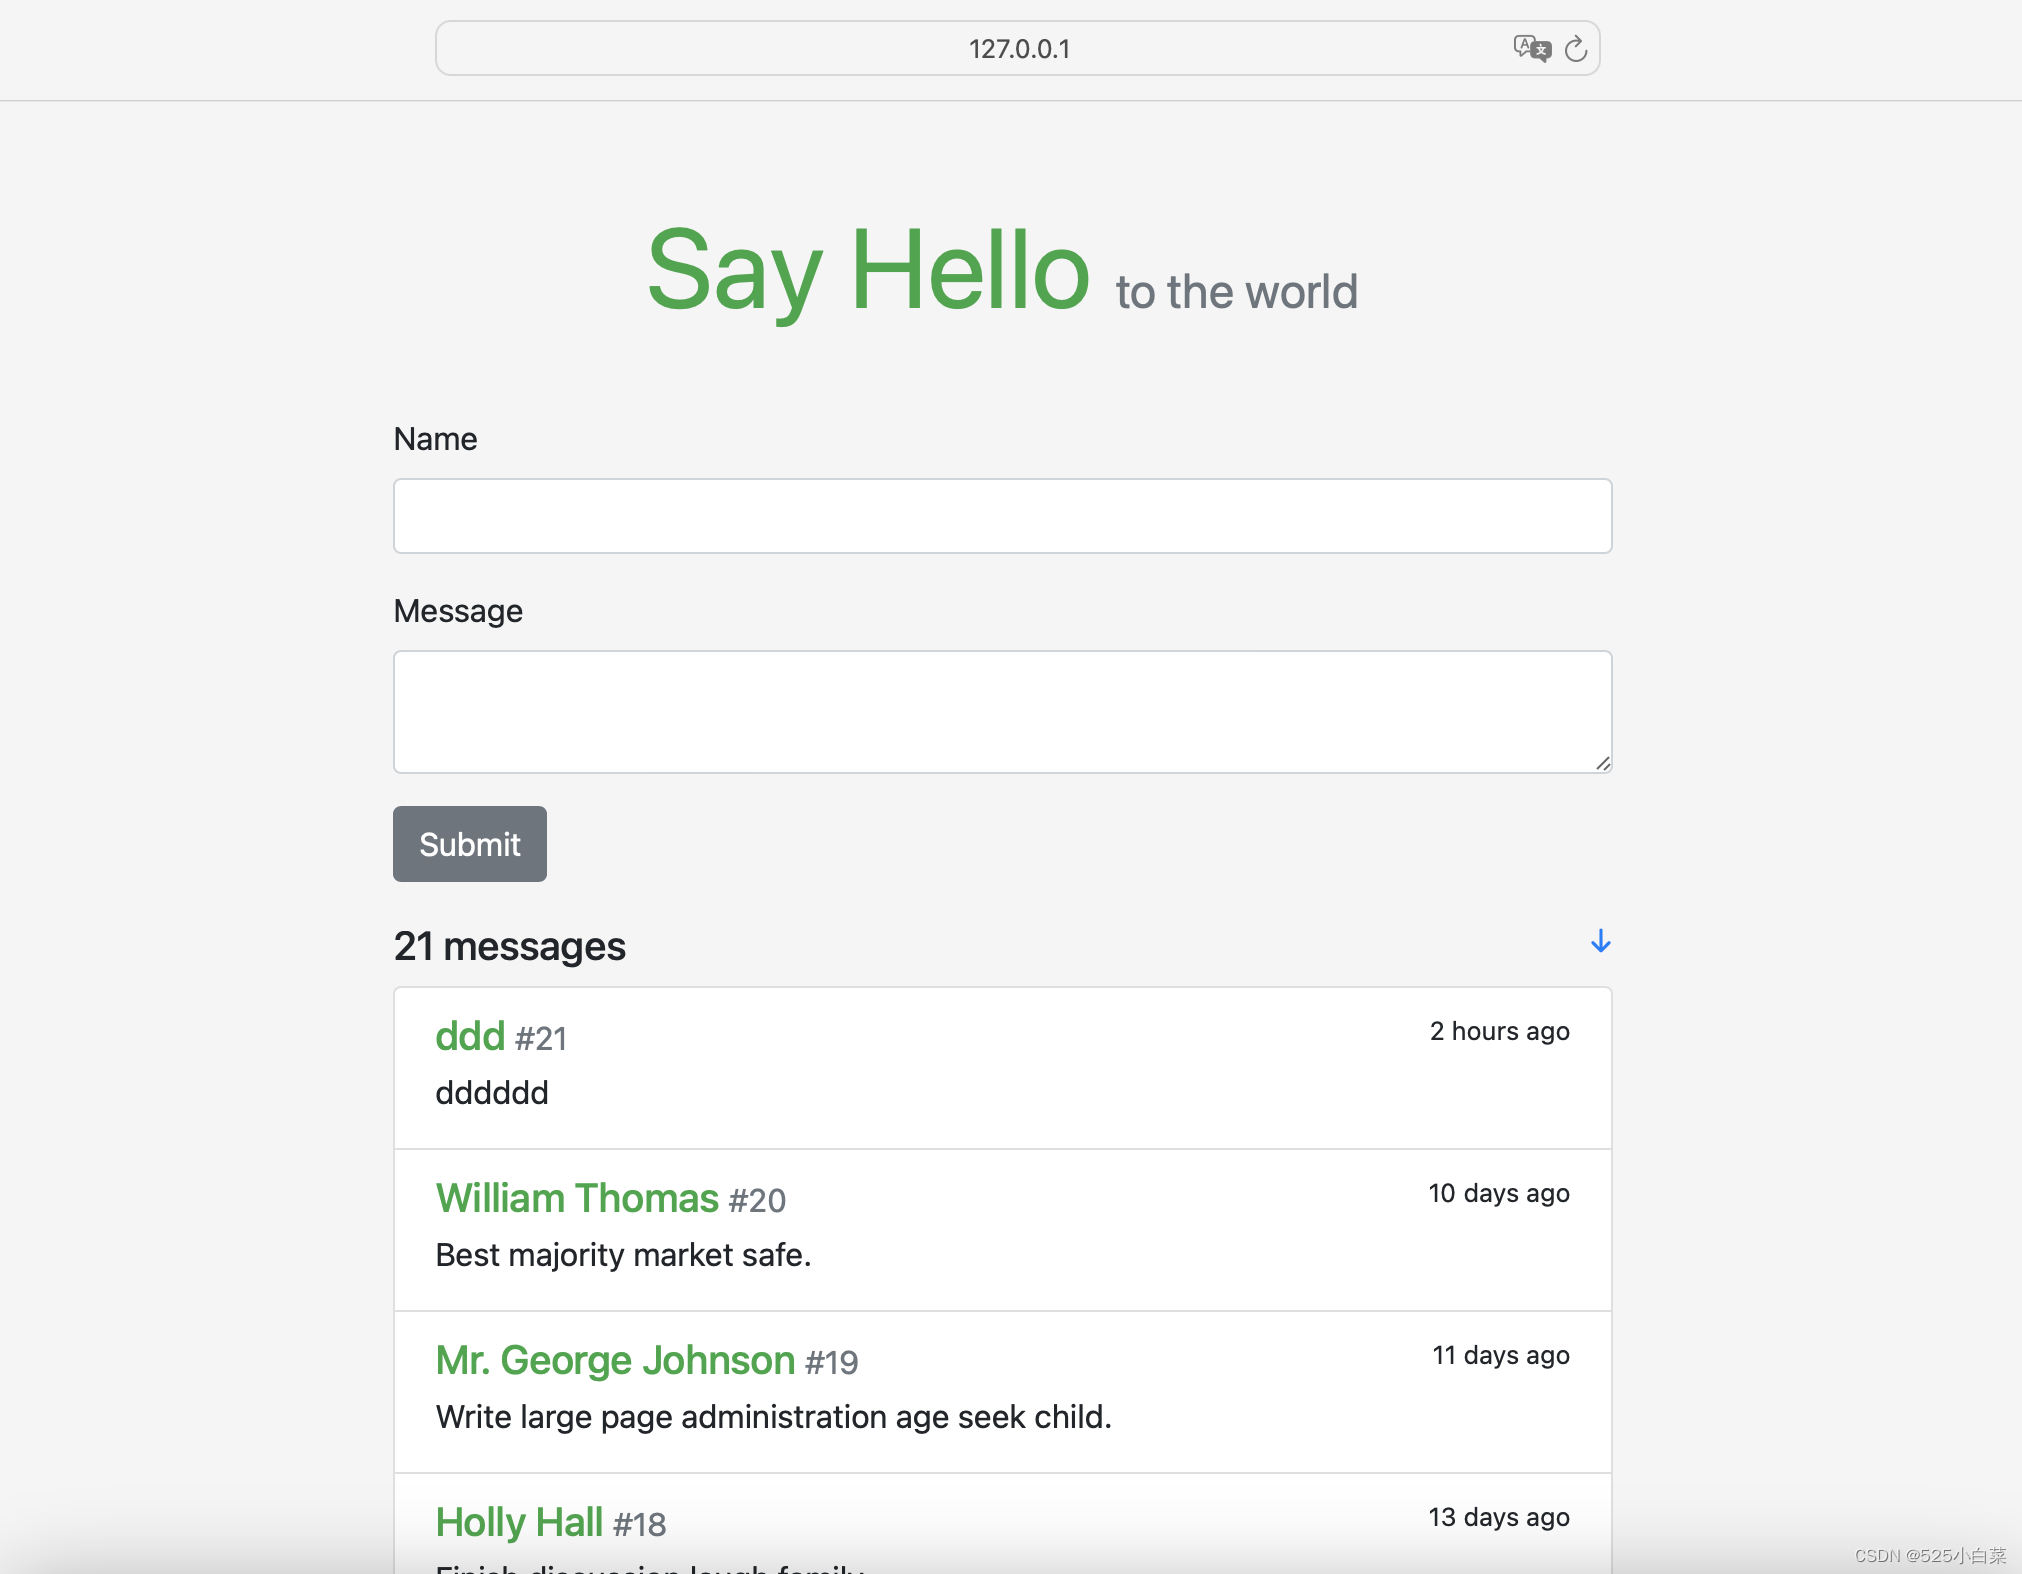This screenshot has height=1574, width=2022.
Task: Click the '21 messages' count heading
Action: point(510,946)
